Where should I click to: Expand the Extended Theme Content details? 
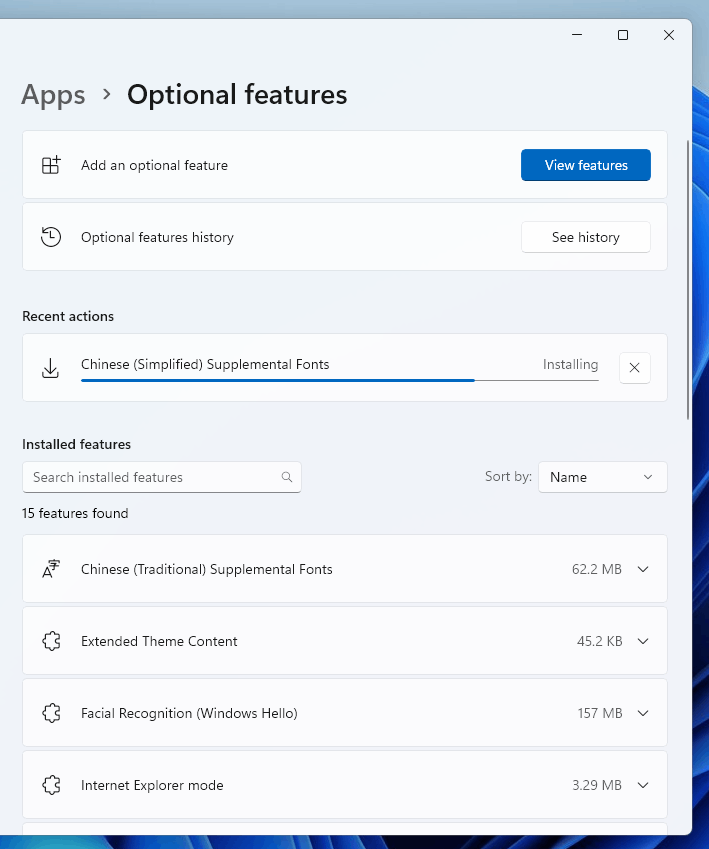[643, 641]
